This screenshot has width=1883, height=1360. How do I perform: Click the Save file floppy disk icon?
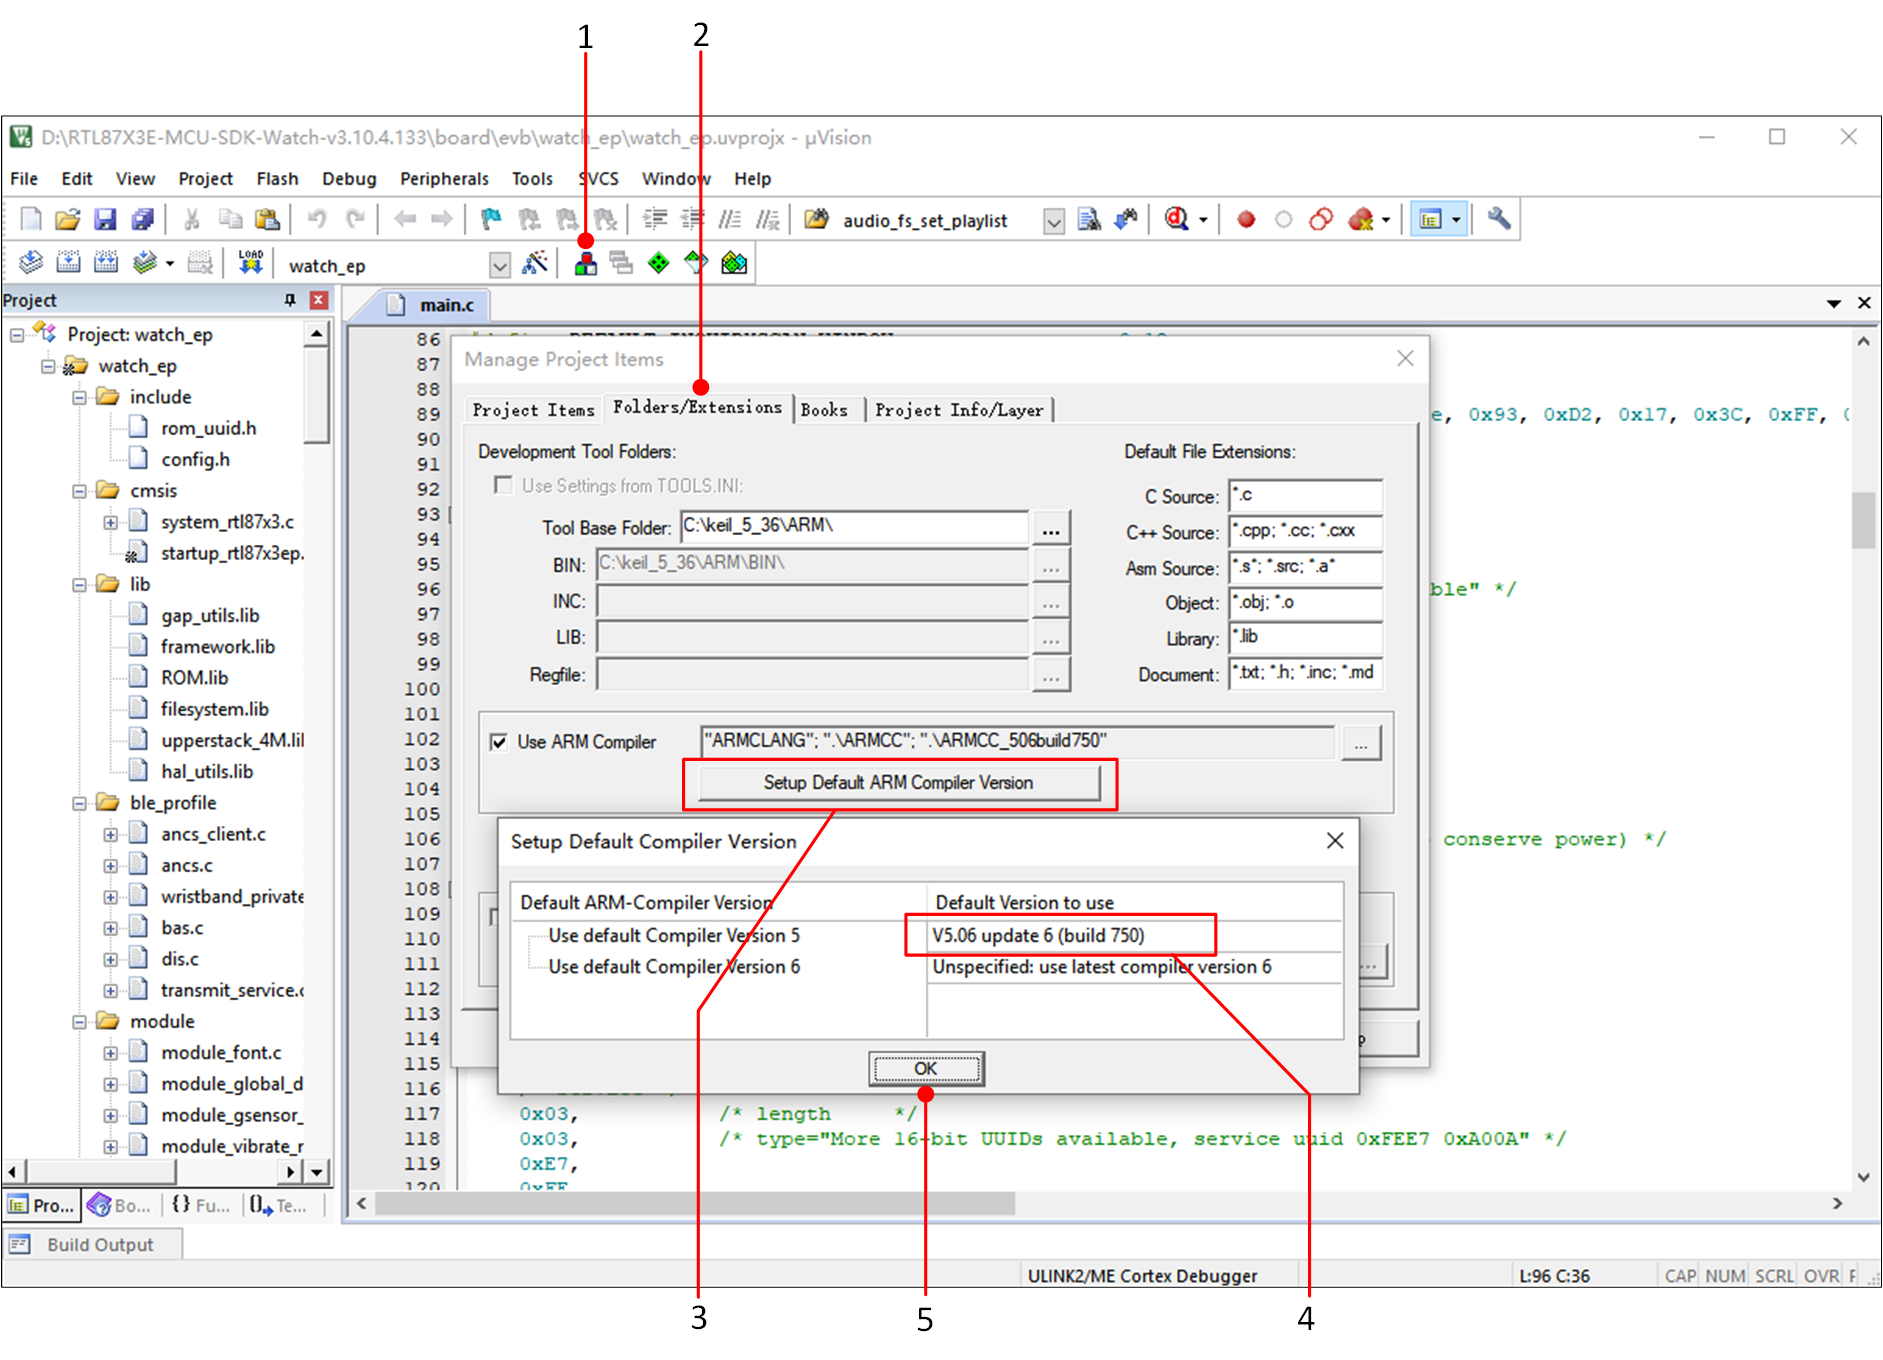[x=105, y=220]
